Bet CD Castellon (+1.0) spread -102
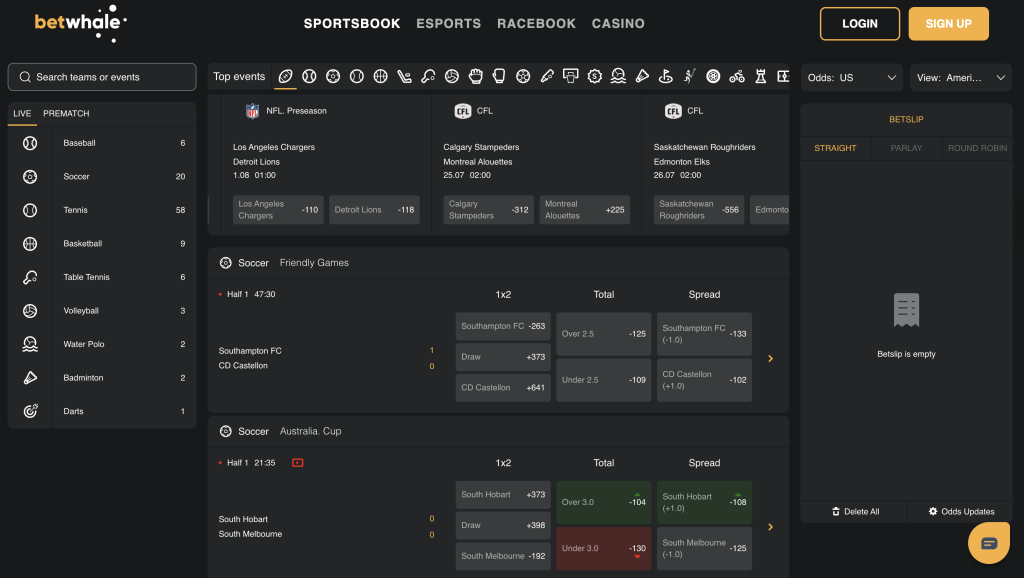The height and width of the screenshot is (578, 1024). click(704, 379)
